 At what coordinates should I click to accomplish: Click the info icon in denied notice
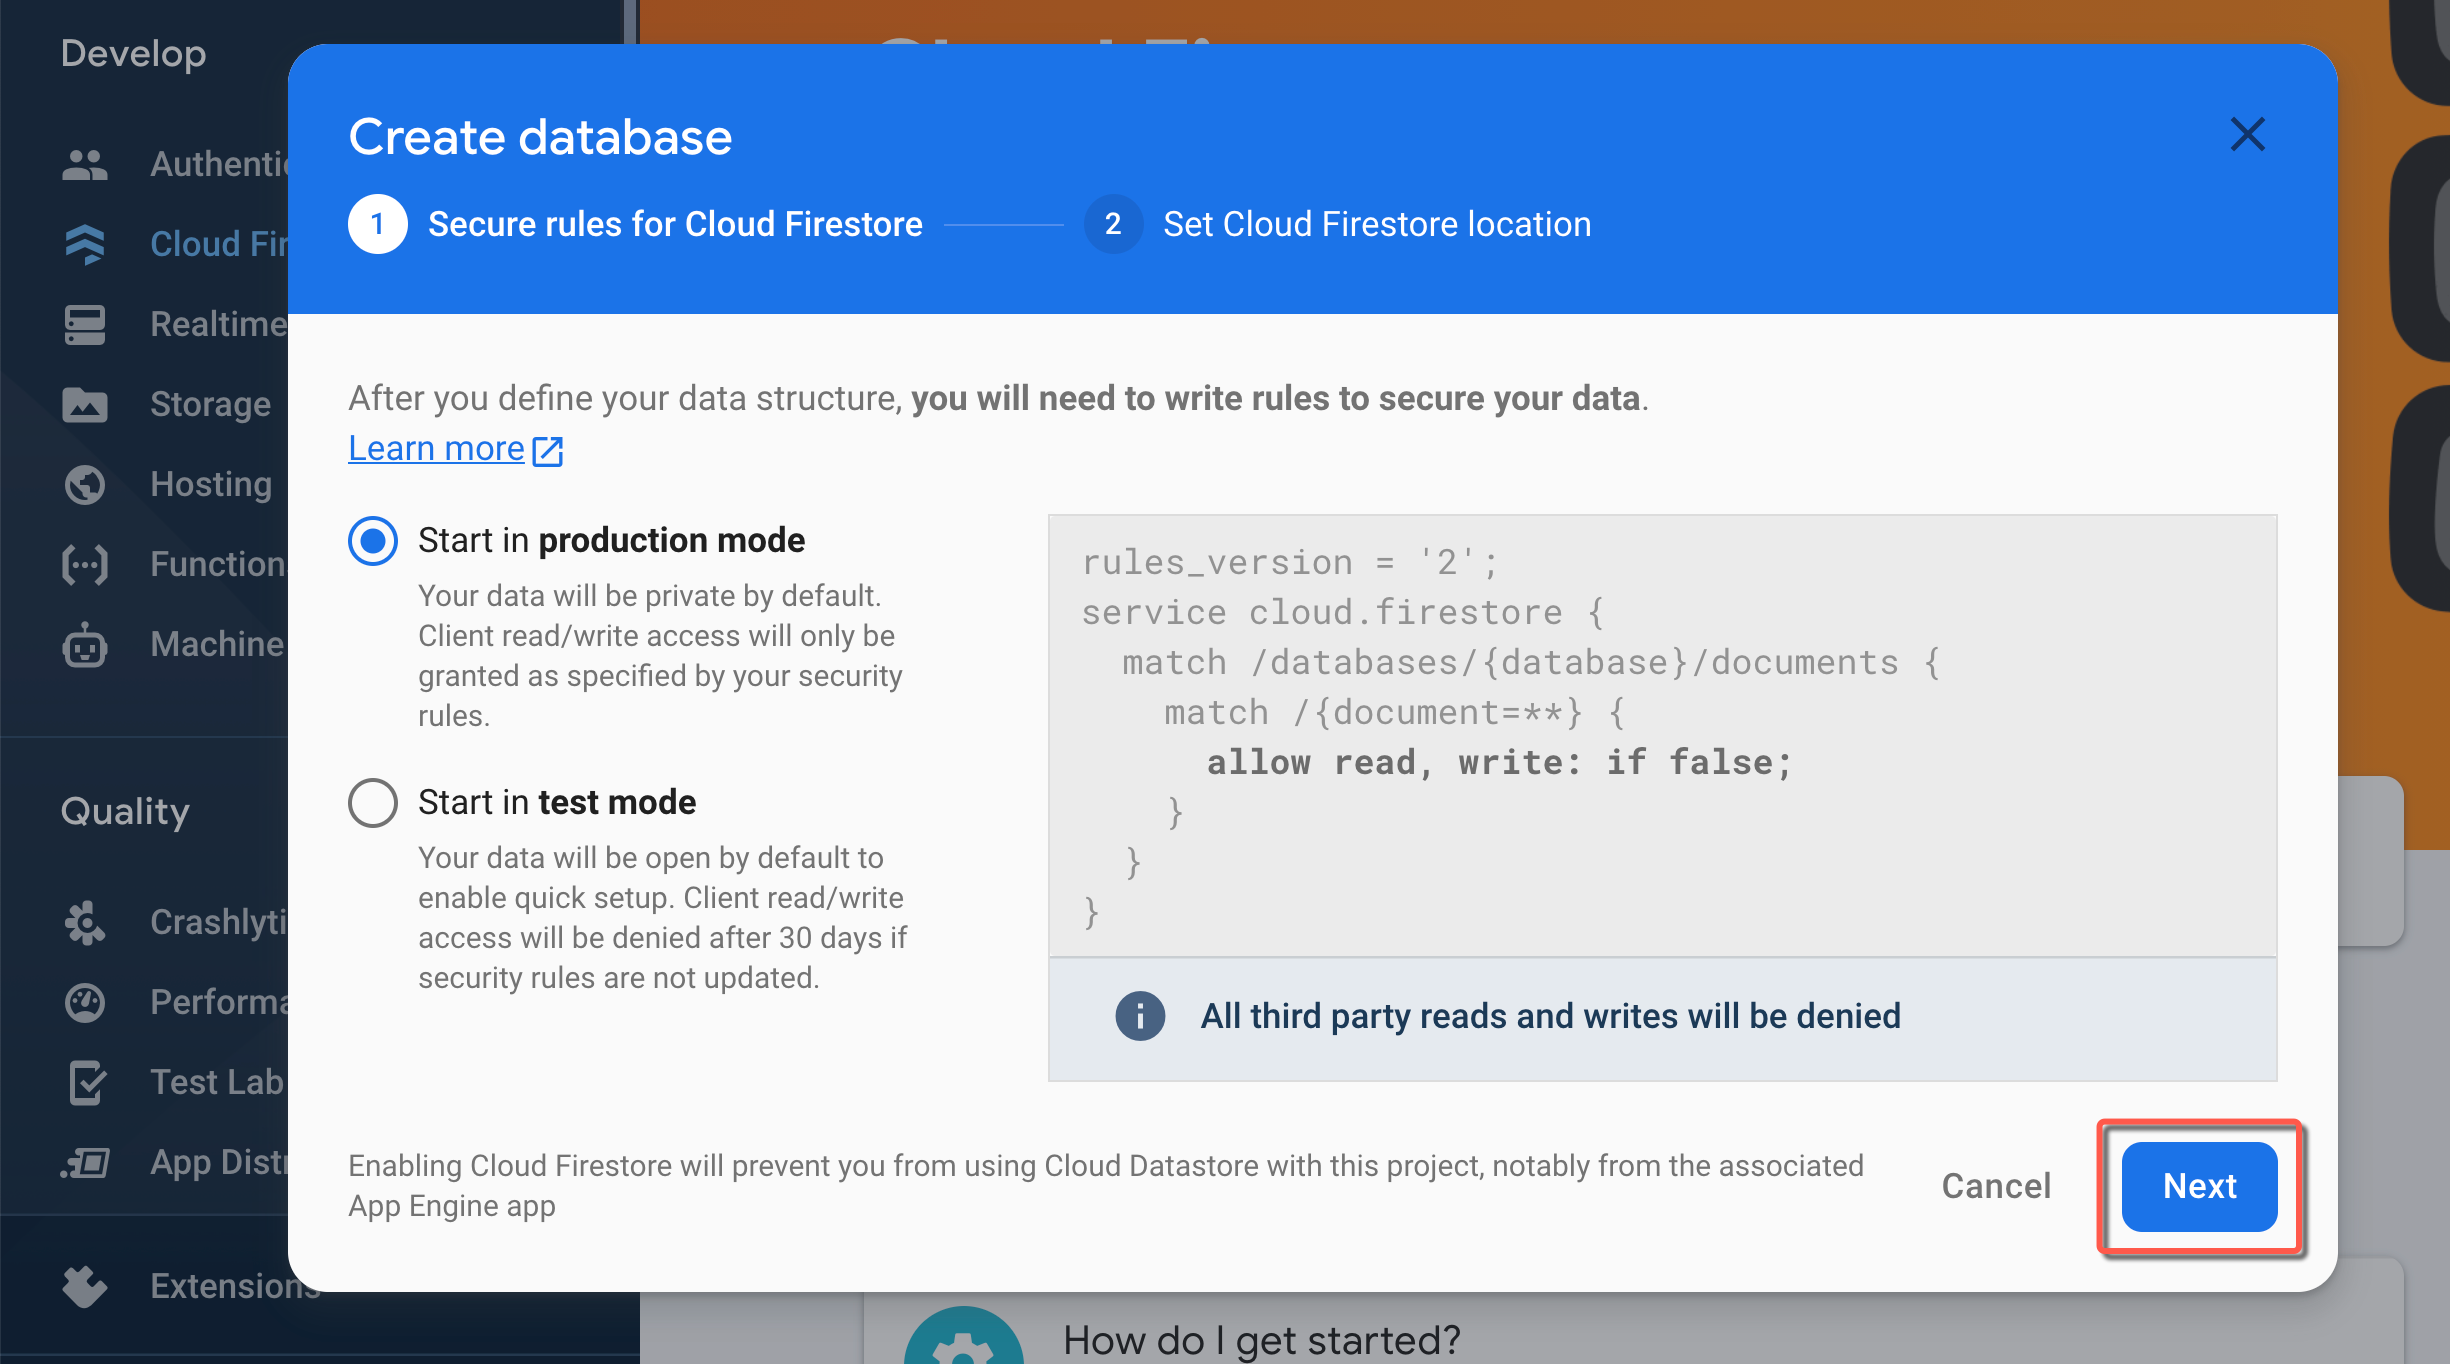(x=1140, y=1016)
